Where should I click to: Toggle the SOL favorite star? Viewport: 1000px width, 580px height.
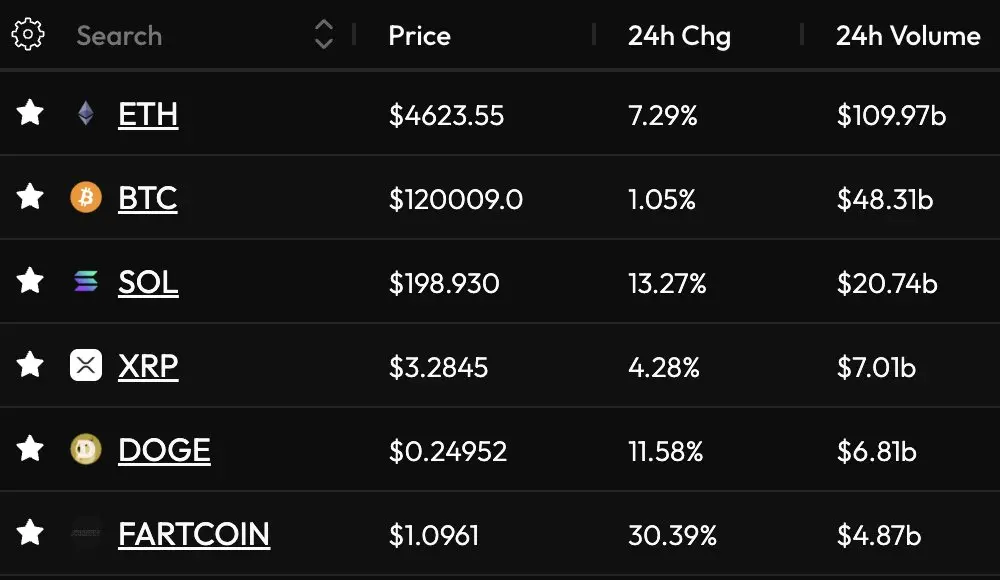click(x=30, y=281)
